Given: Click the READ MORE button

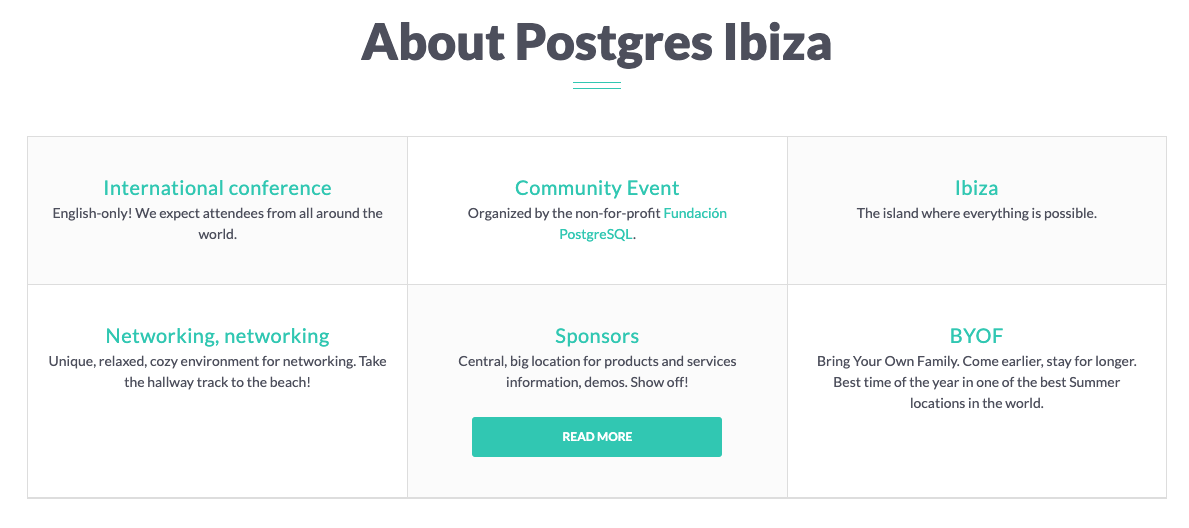Looking at the screenshot, I should pos(597,437).
